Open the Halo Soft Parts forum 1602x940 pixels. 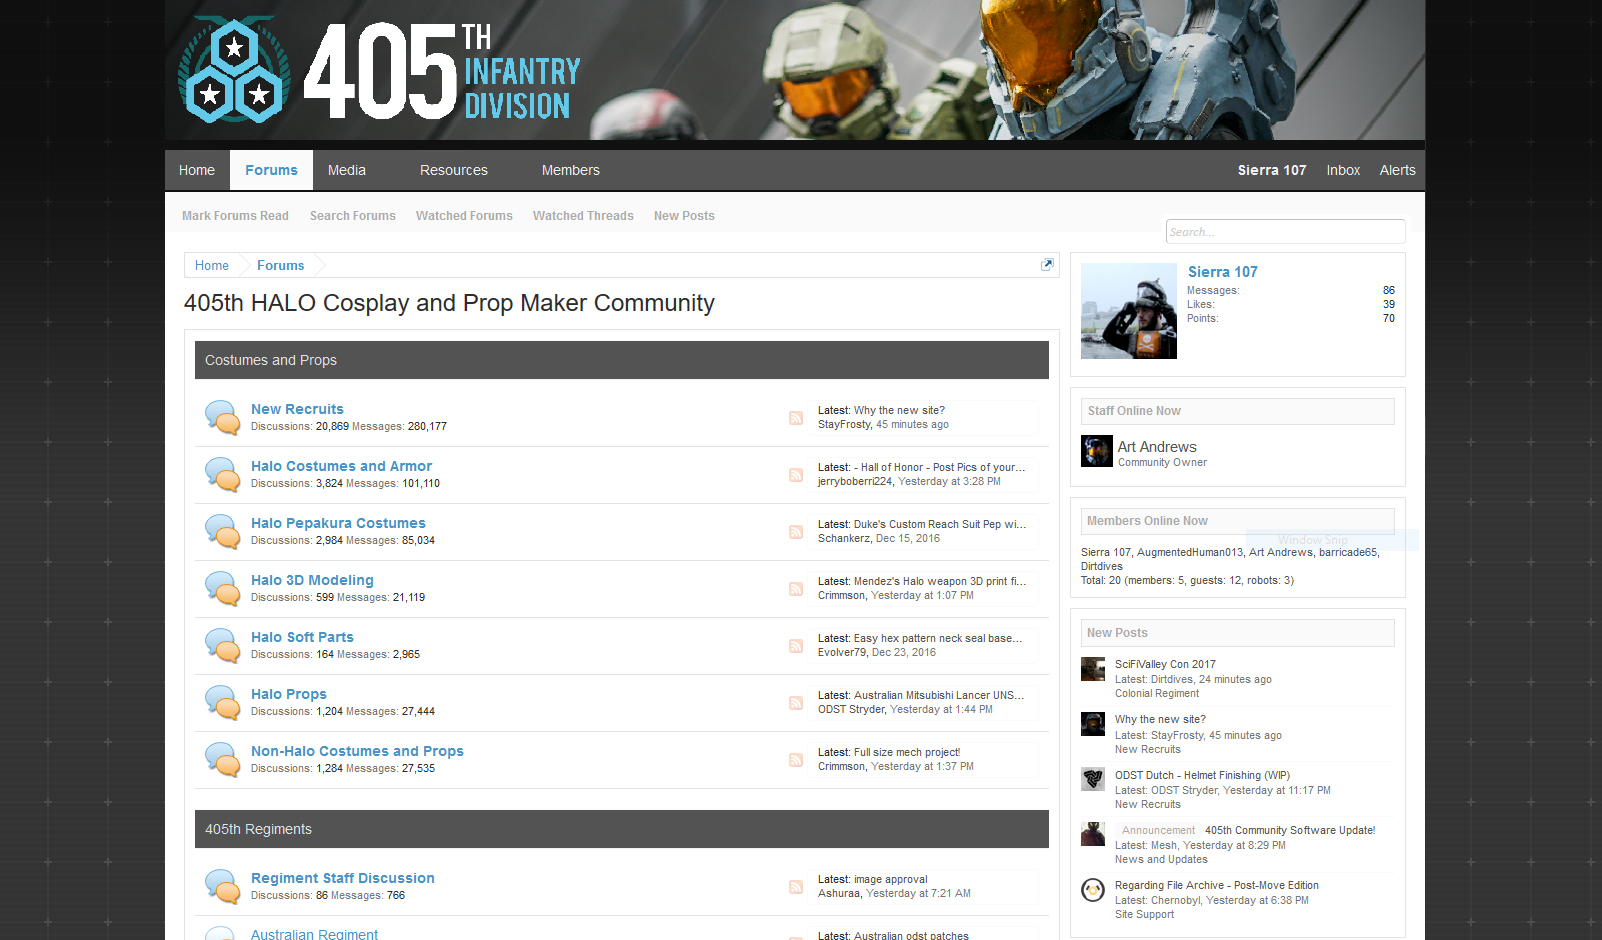302,637
